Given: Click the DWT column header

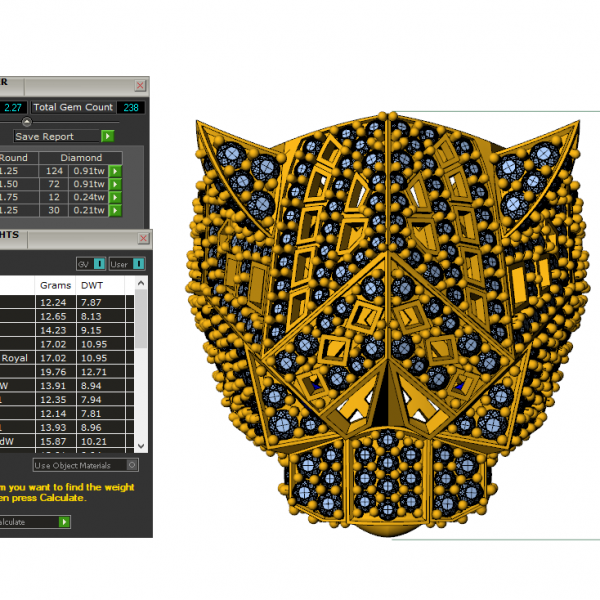Looking at the screenshot, I should click(x=91, y=285).
